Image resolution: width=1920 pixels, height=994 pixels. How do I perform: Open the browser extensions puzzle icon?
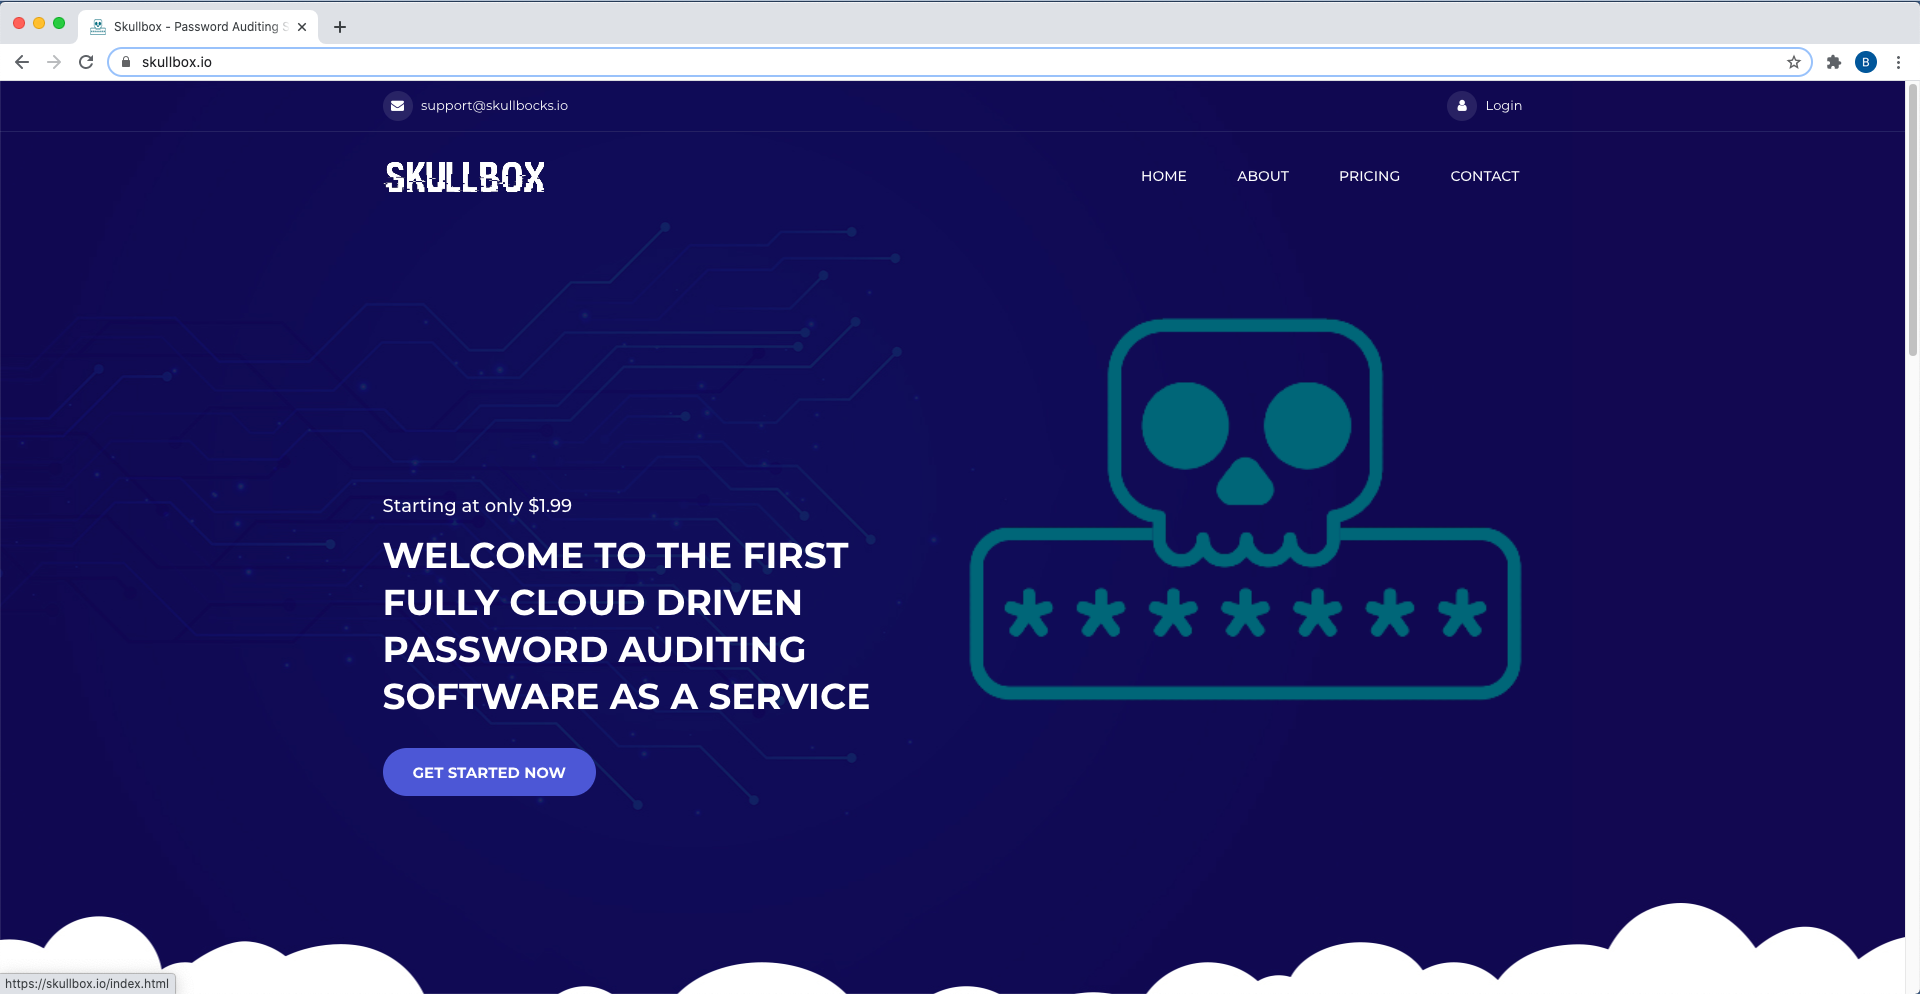coord(1834,61)
